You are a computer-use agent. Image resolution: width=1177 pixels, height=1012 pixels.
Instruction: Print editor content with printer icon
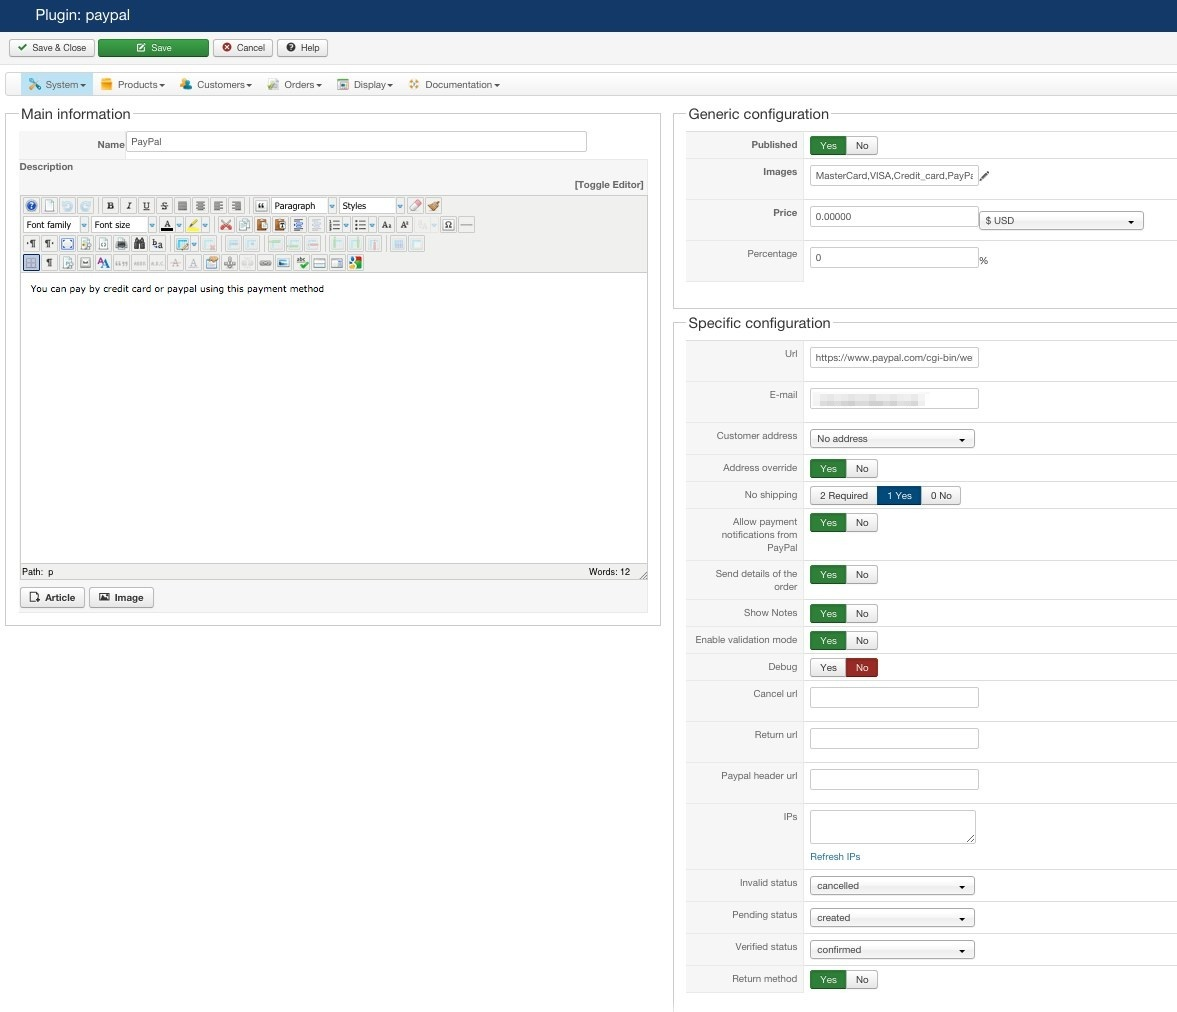[x=122, y=243]
